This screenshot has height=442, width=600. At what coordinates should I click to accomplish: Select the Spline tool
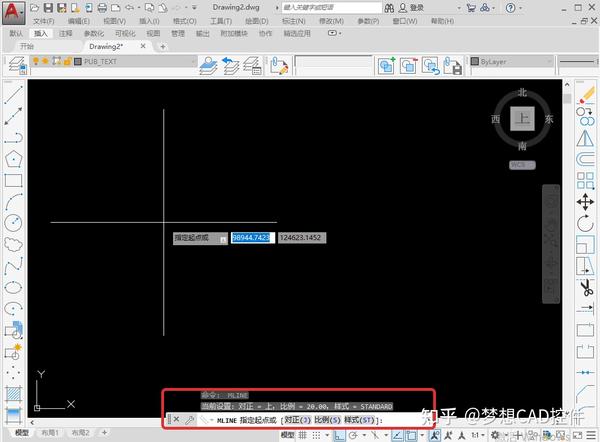(13, 266)
